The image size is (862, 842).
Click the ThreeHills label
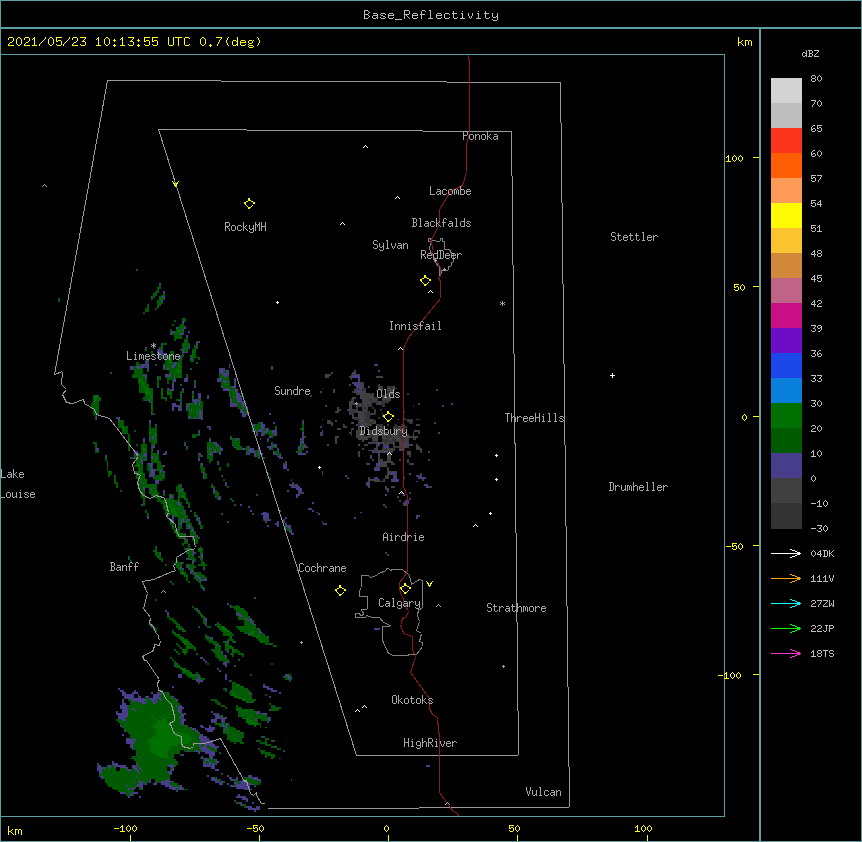(534, 418)
